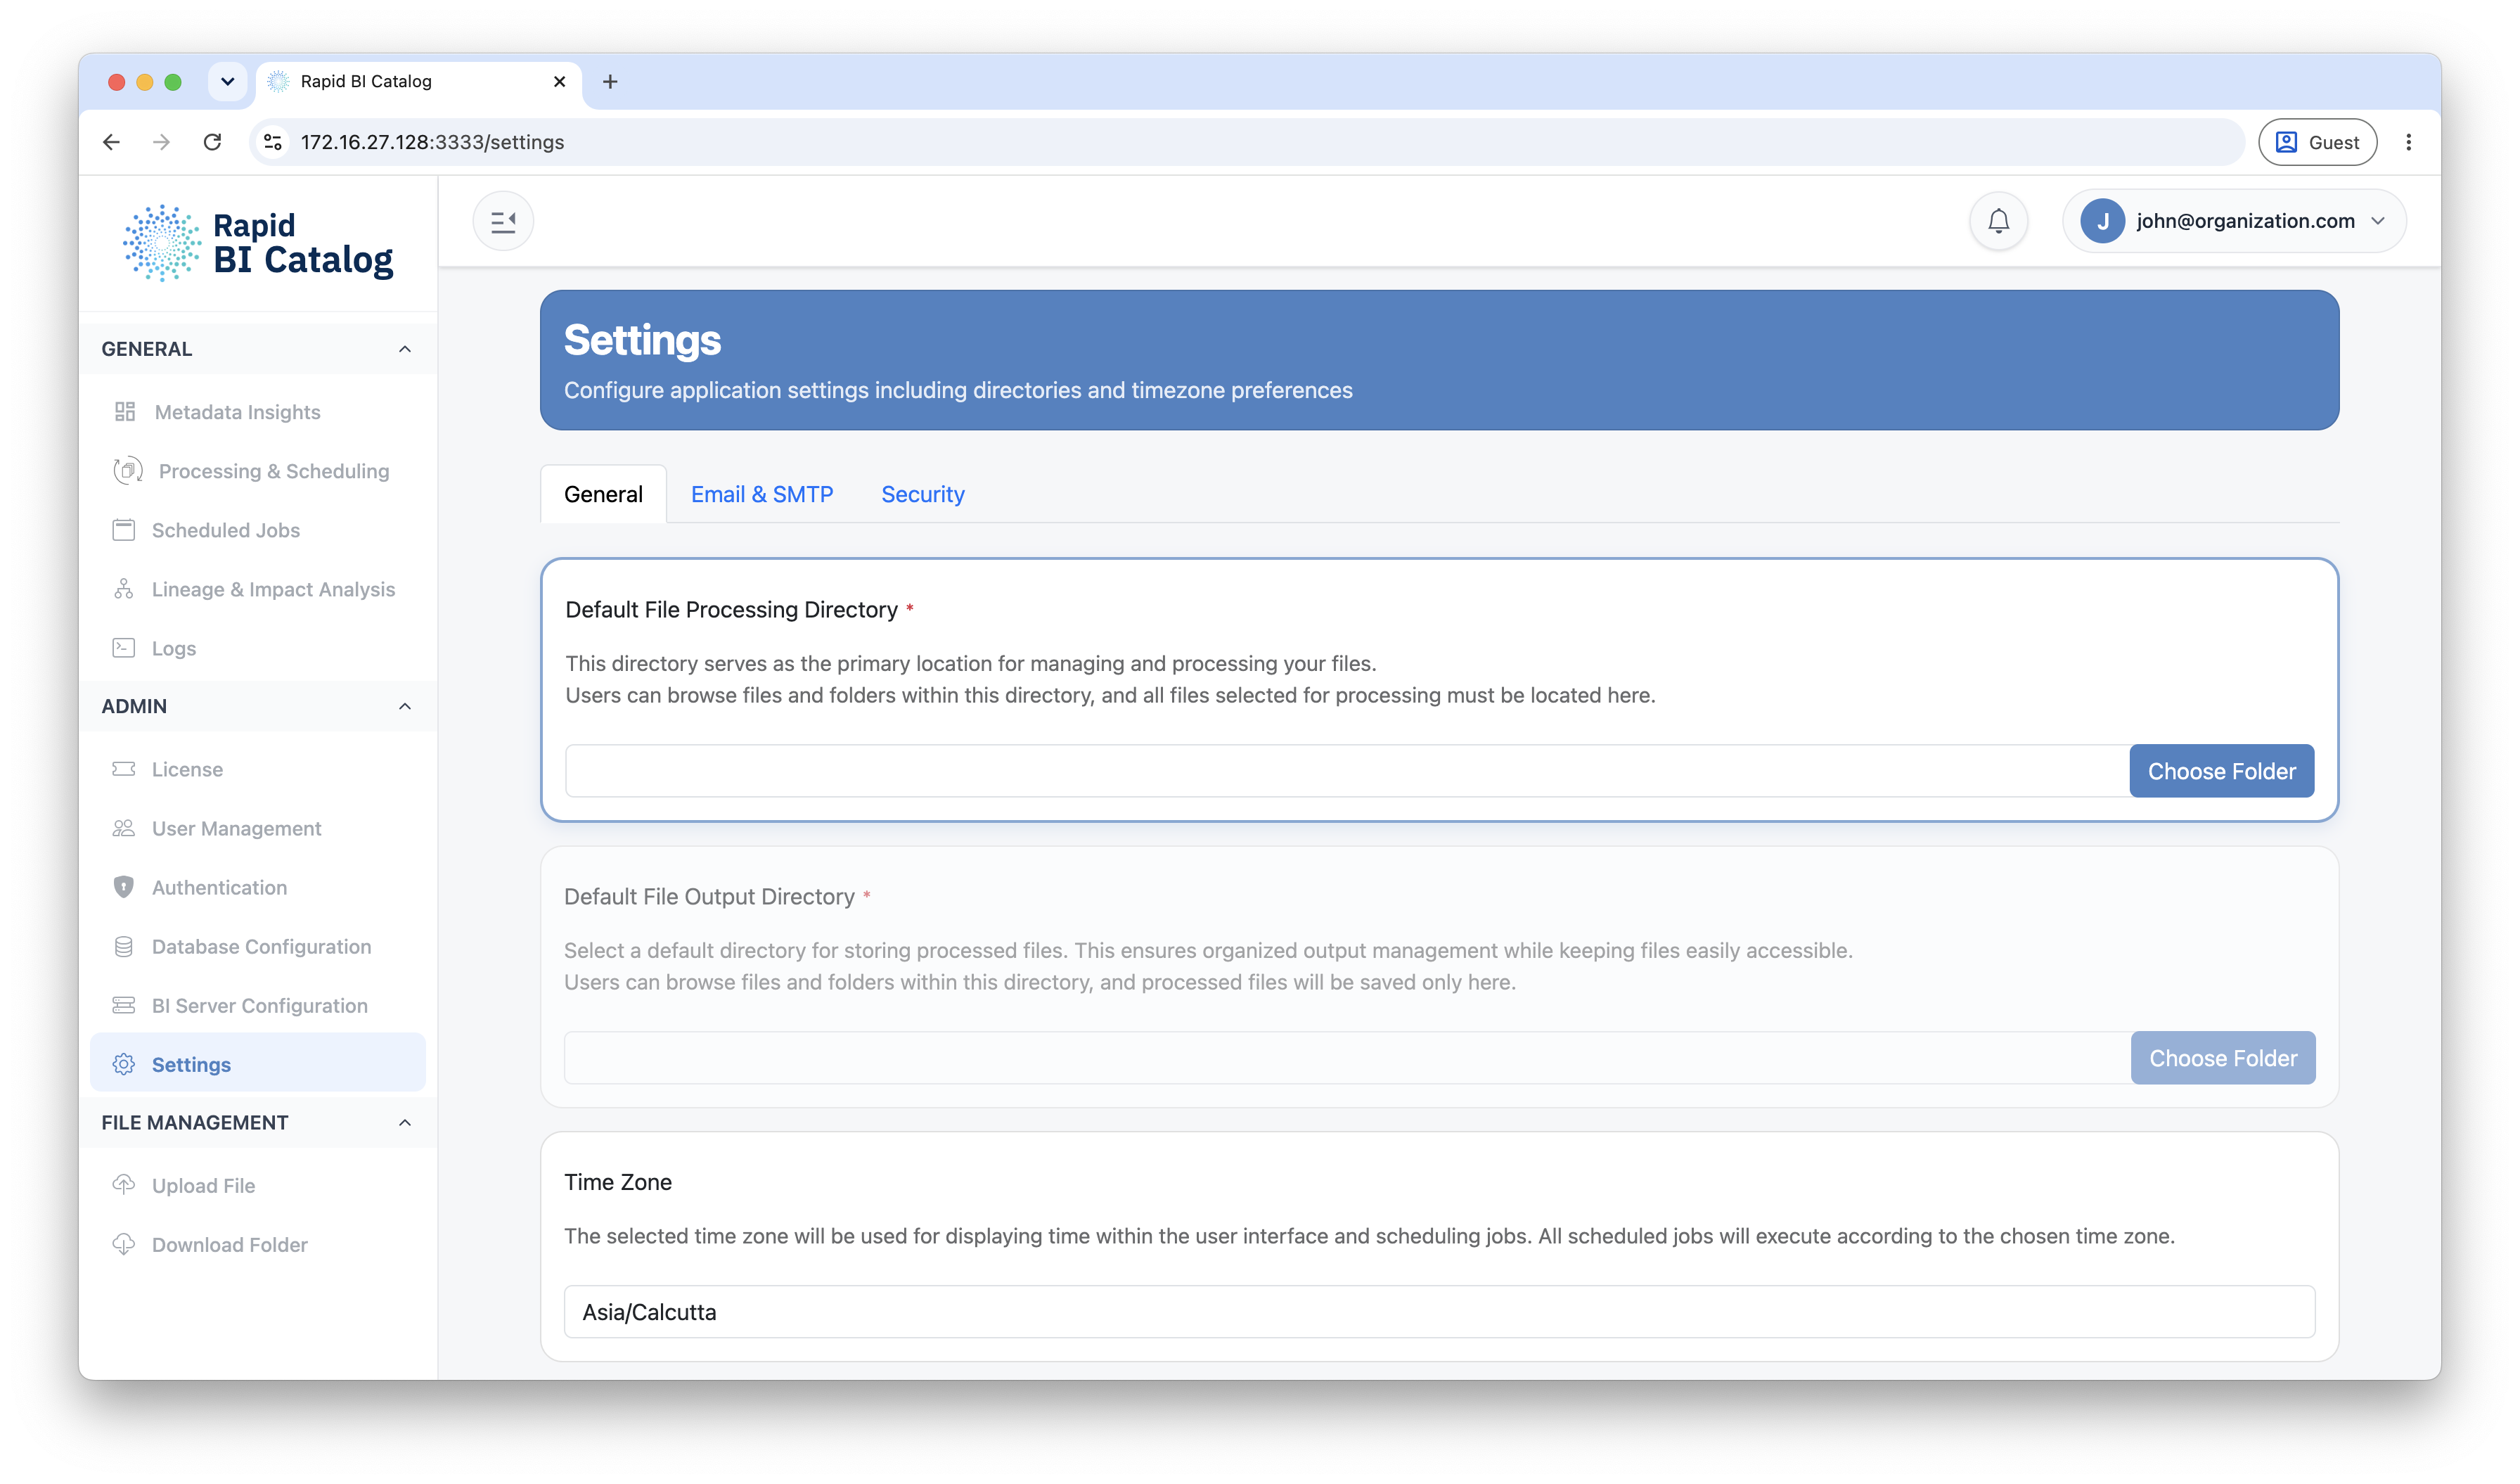Click the Logs terminal icon
Viewport: 2520px width, 1484px height.
tap(124, 648)
